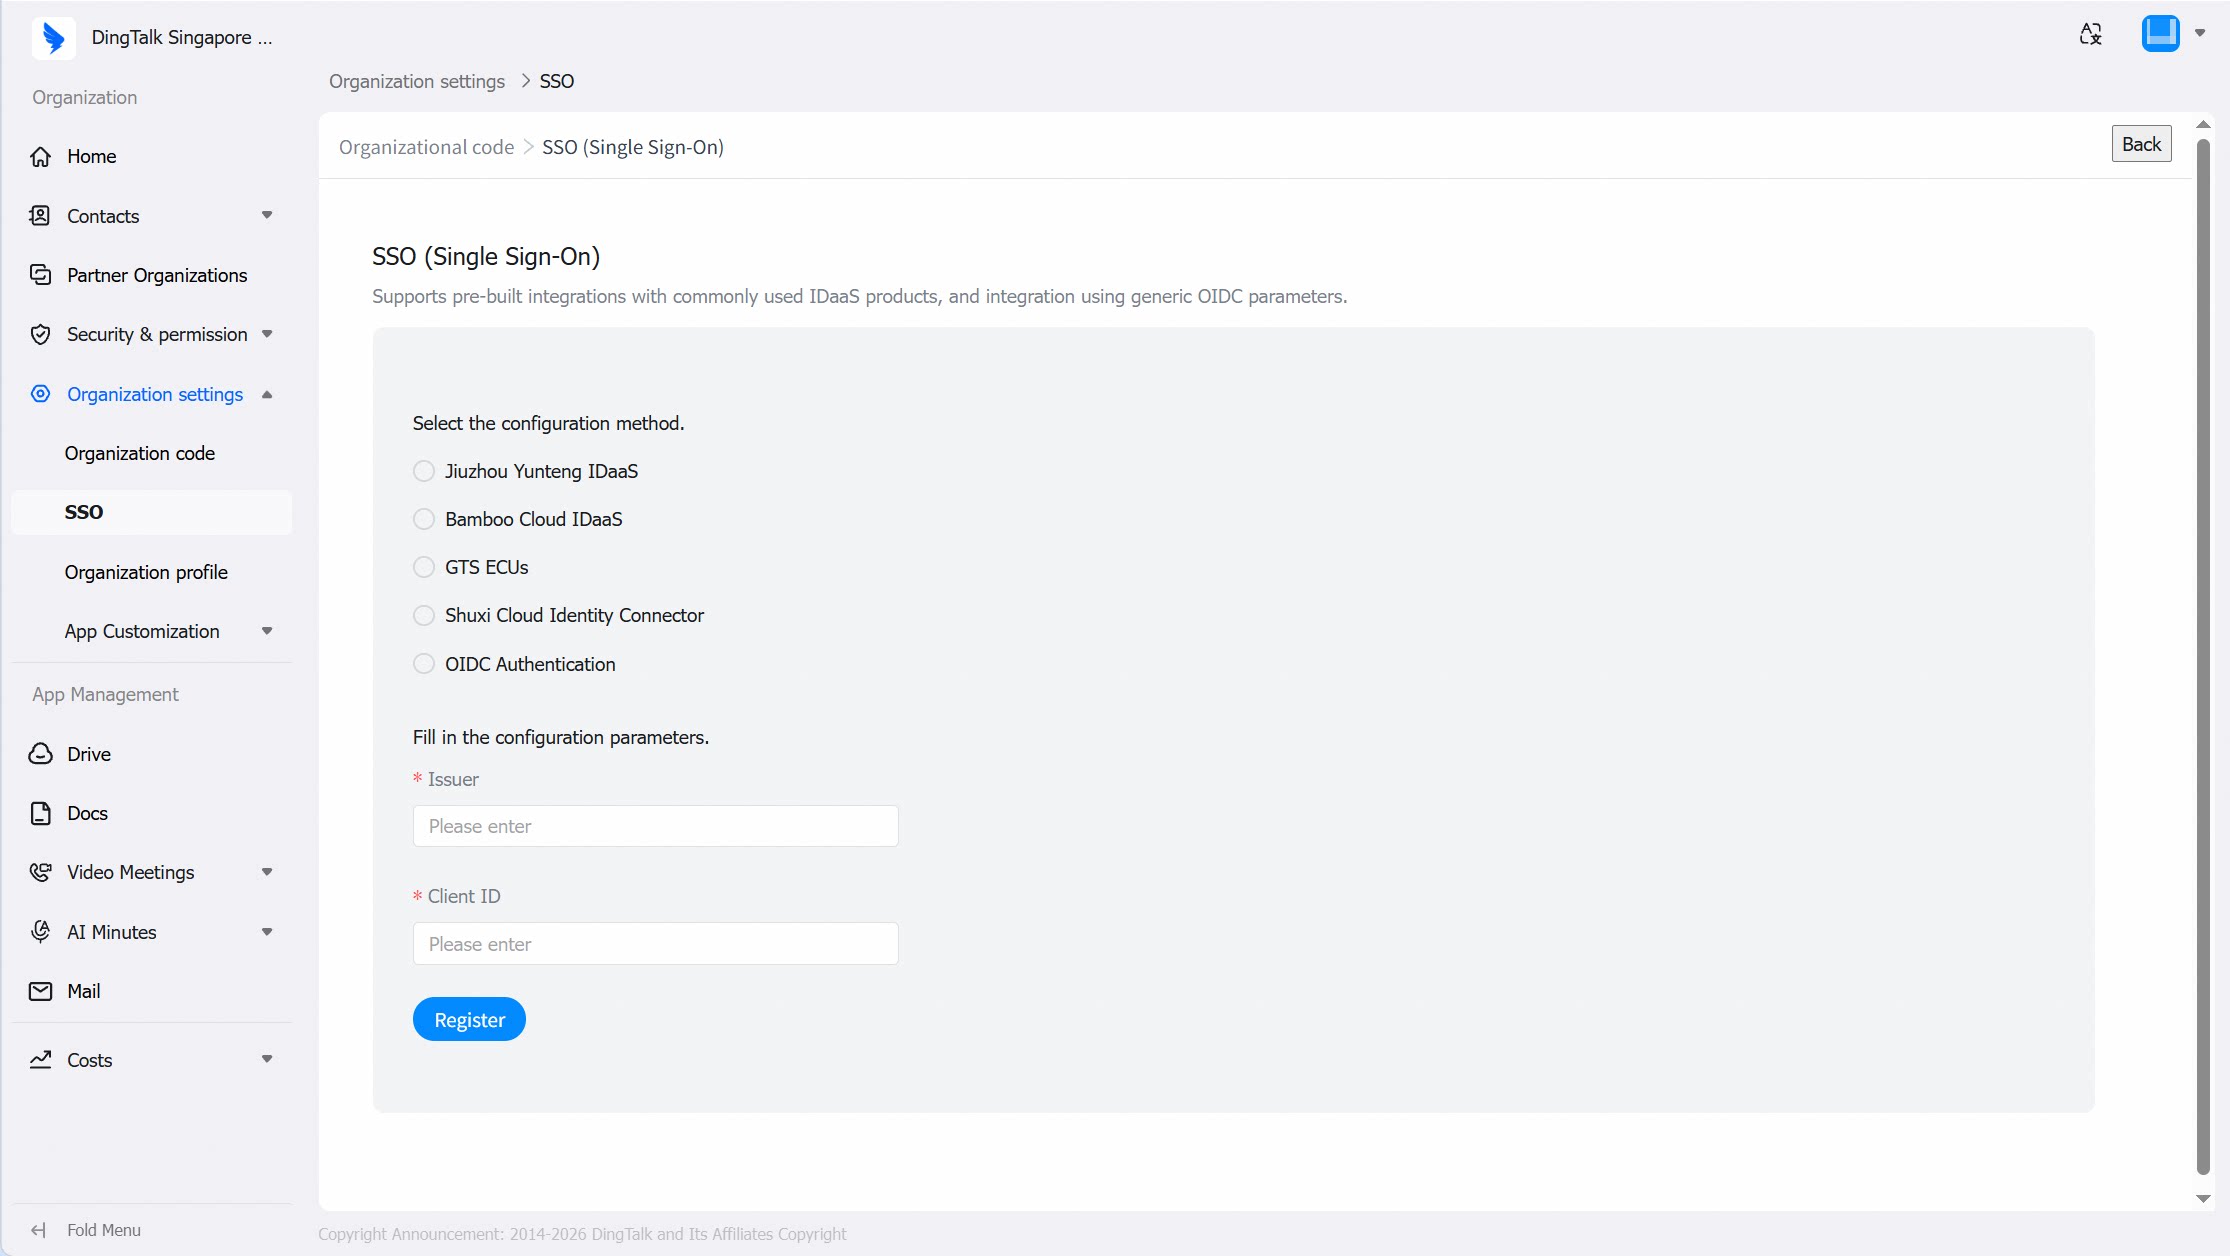Click the Organization settings gear icon
The width and height of the screenshot is (2230, 1256).
[x=40, y=394]
